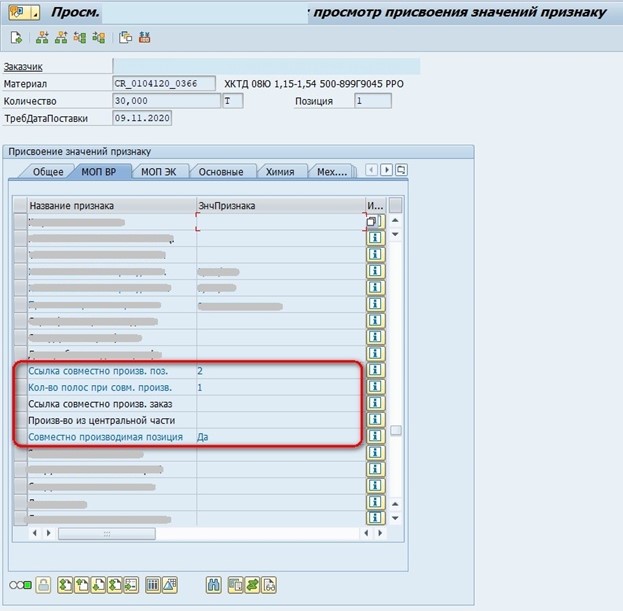The width and height of the screenshot is (623, 611).
Task: Click the Ссылка совместно произв. заказ name
Action: (x=100, y=404)
